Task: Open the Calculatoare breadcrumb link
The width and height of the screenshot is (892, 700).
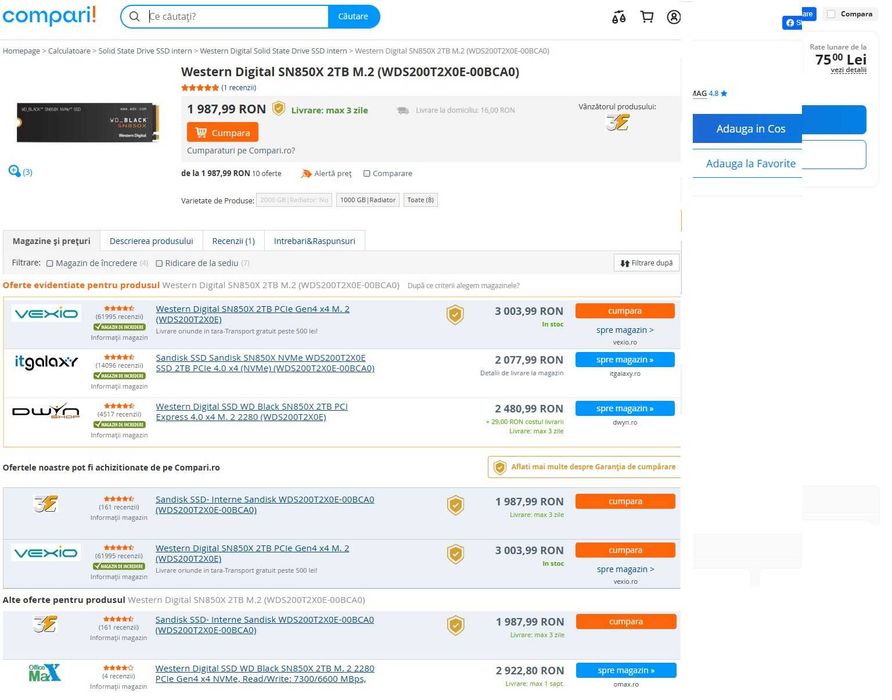Action: (69, 51)
